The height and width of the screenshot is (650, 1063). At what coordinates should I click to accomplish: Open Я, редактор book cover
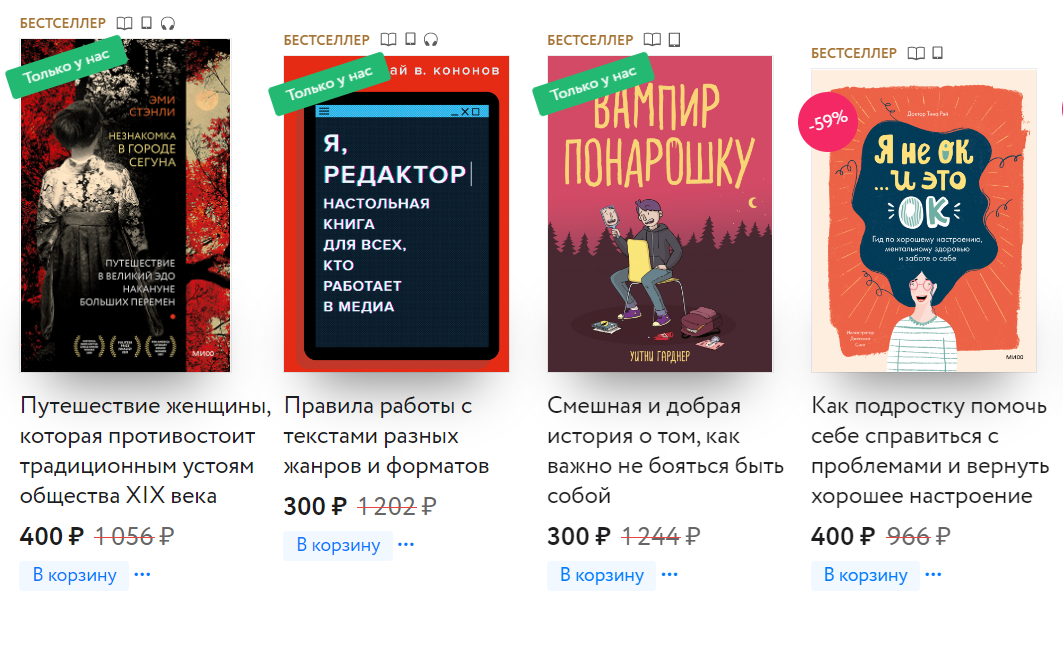(x=397, y=214)
